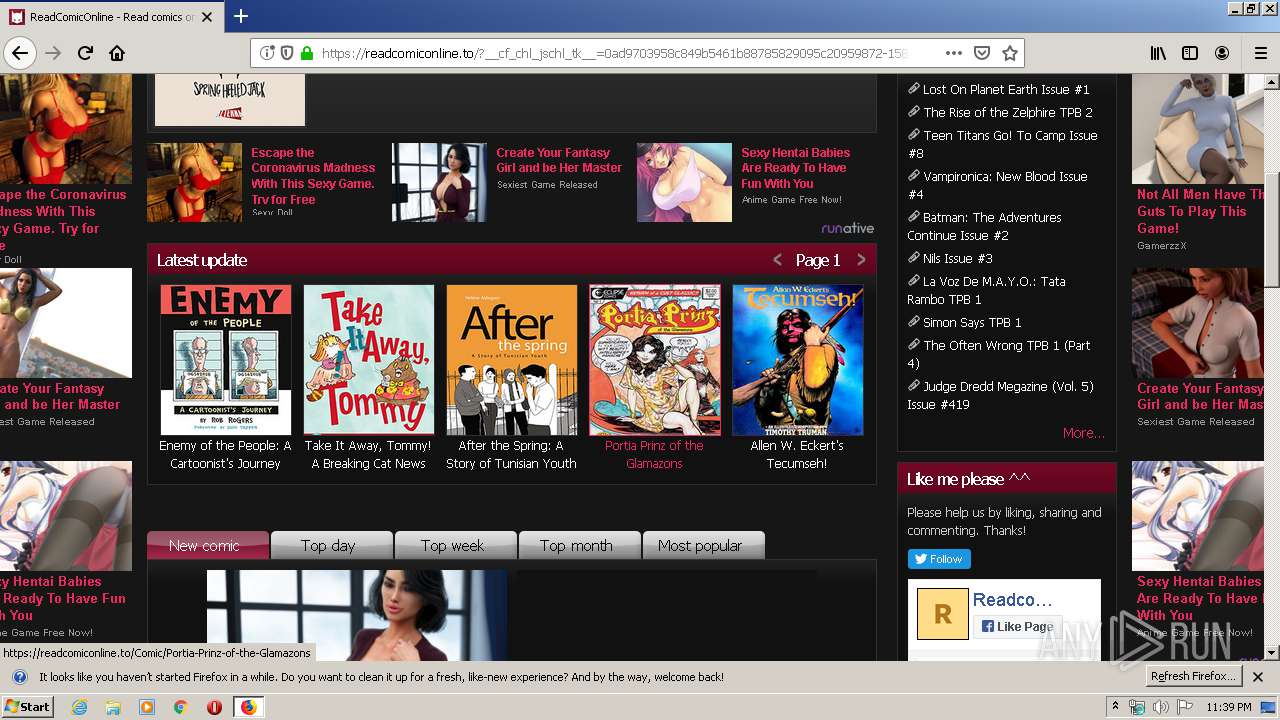
Task: Show hidden system tray icons
Action: tap(1115, 707)
